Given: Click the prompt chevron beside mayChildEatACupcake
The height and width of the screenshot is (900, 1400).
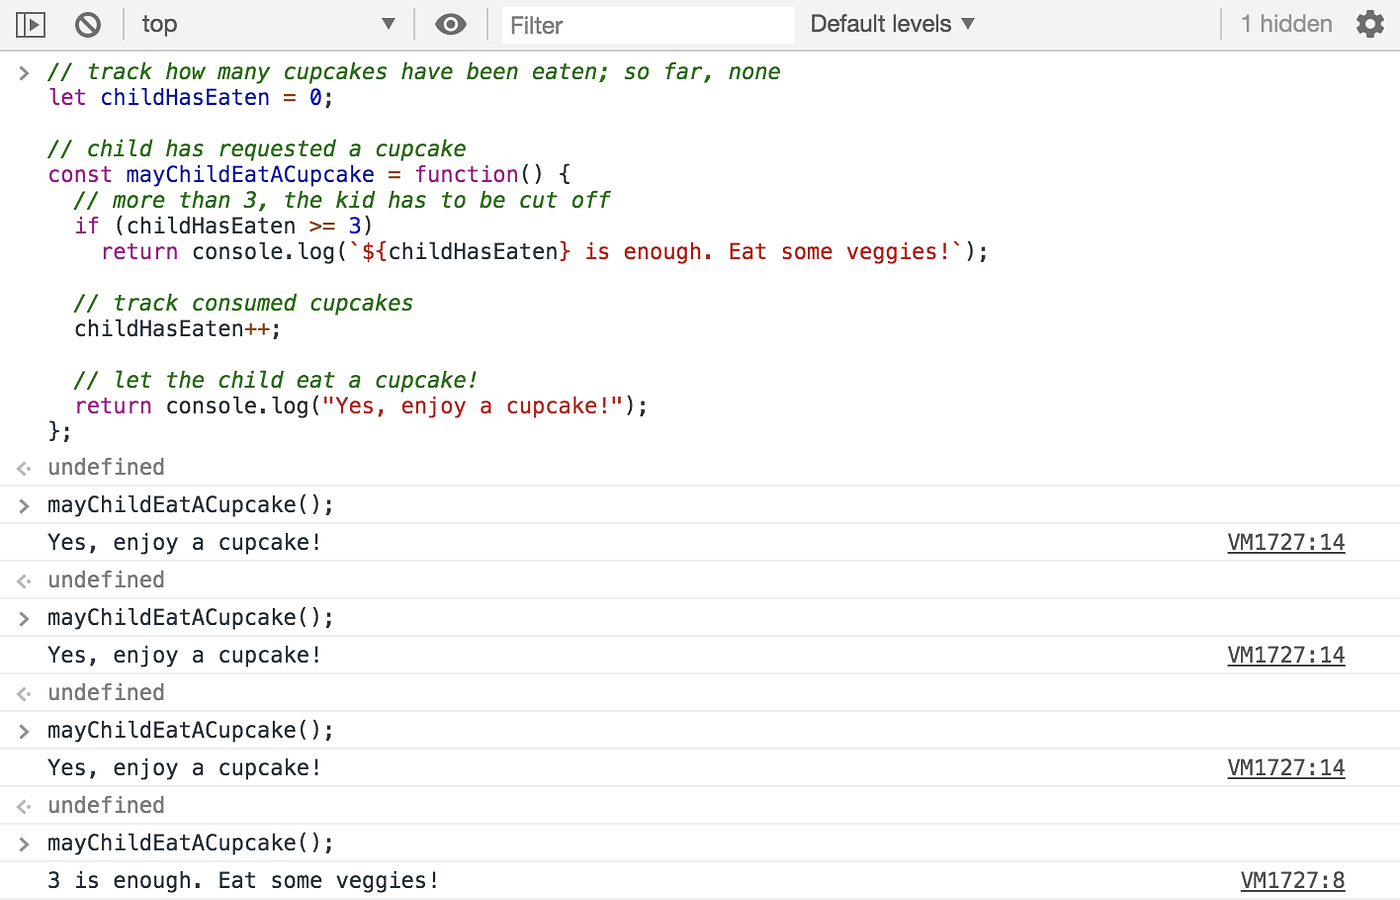Looking at the screenshot, I should pyautogui.click(x=23, y=505).
